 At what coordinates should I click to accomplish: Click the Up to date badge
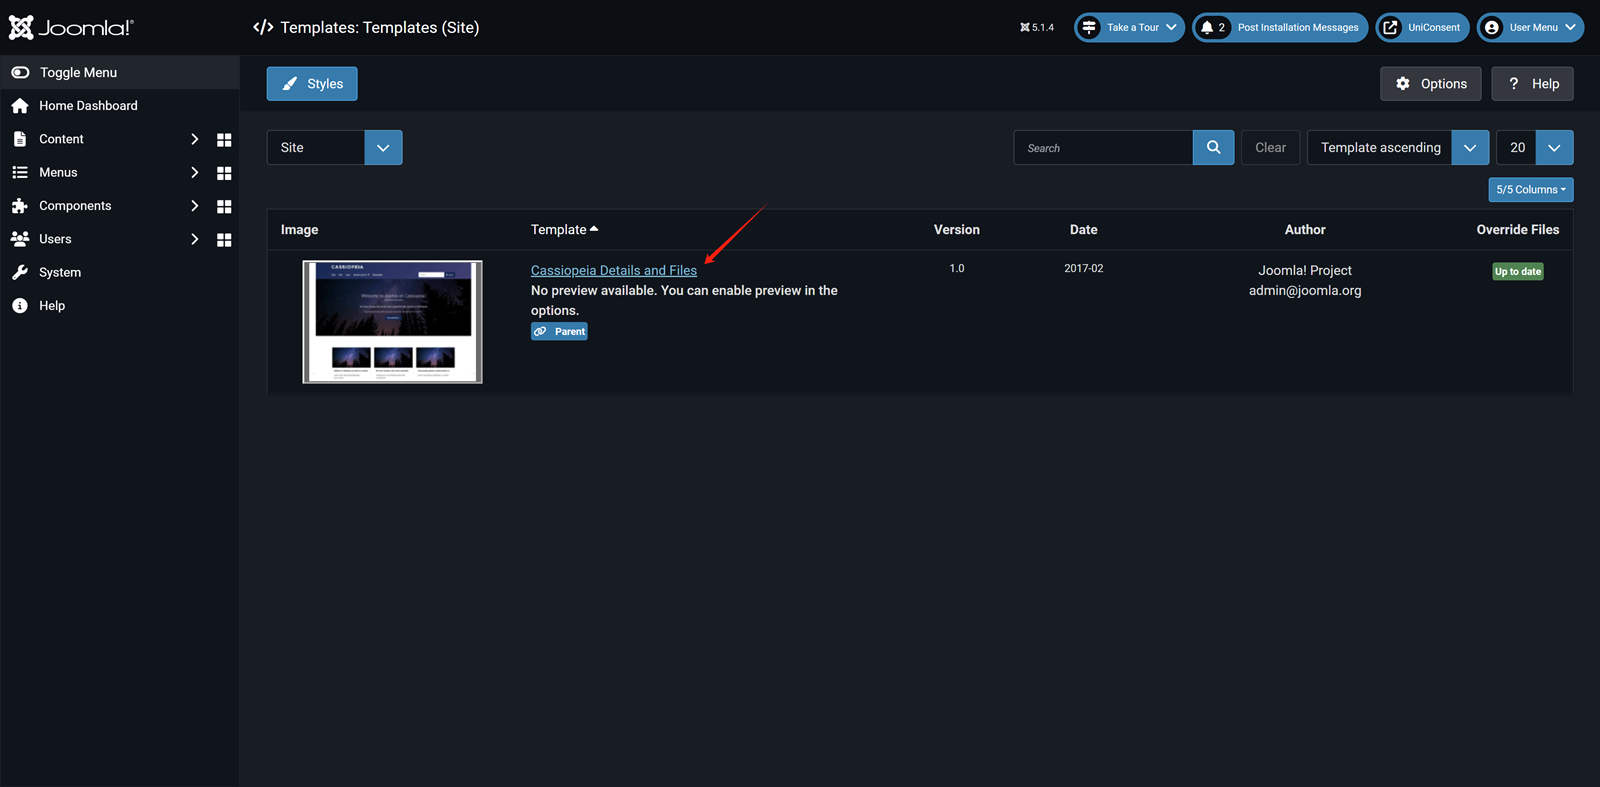point(1518,271)
